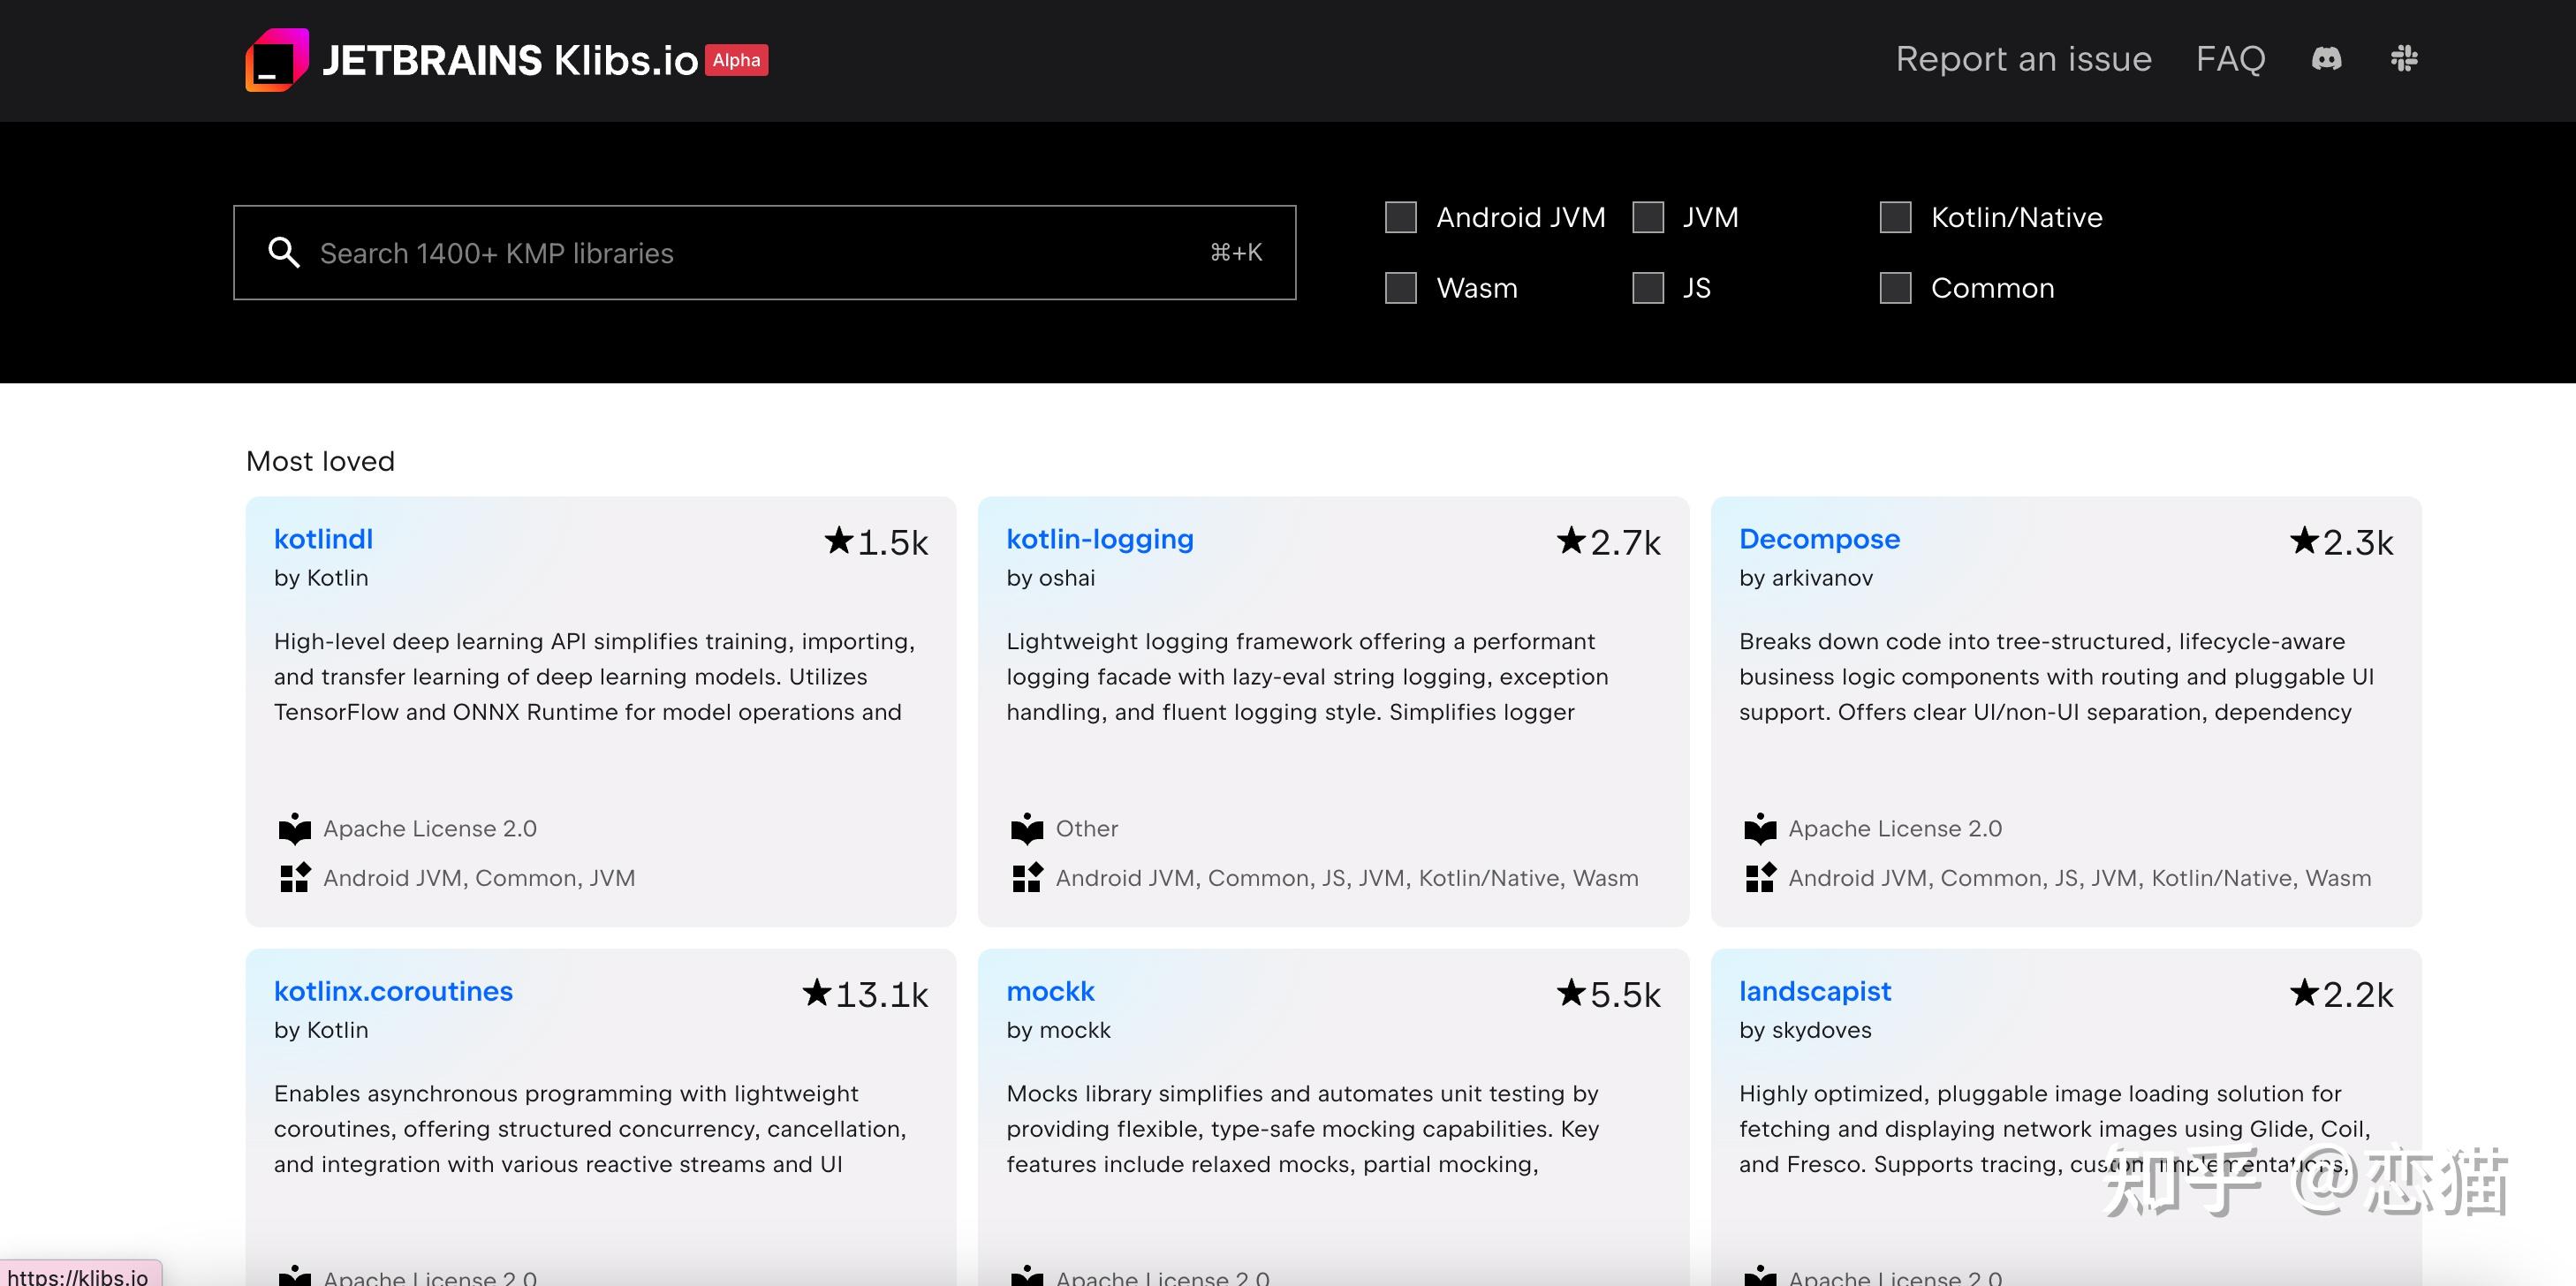Tick the JS platform checkbox
Screen dimensions: 2576x1286
pyautogui.click(x=1648, y=288)
